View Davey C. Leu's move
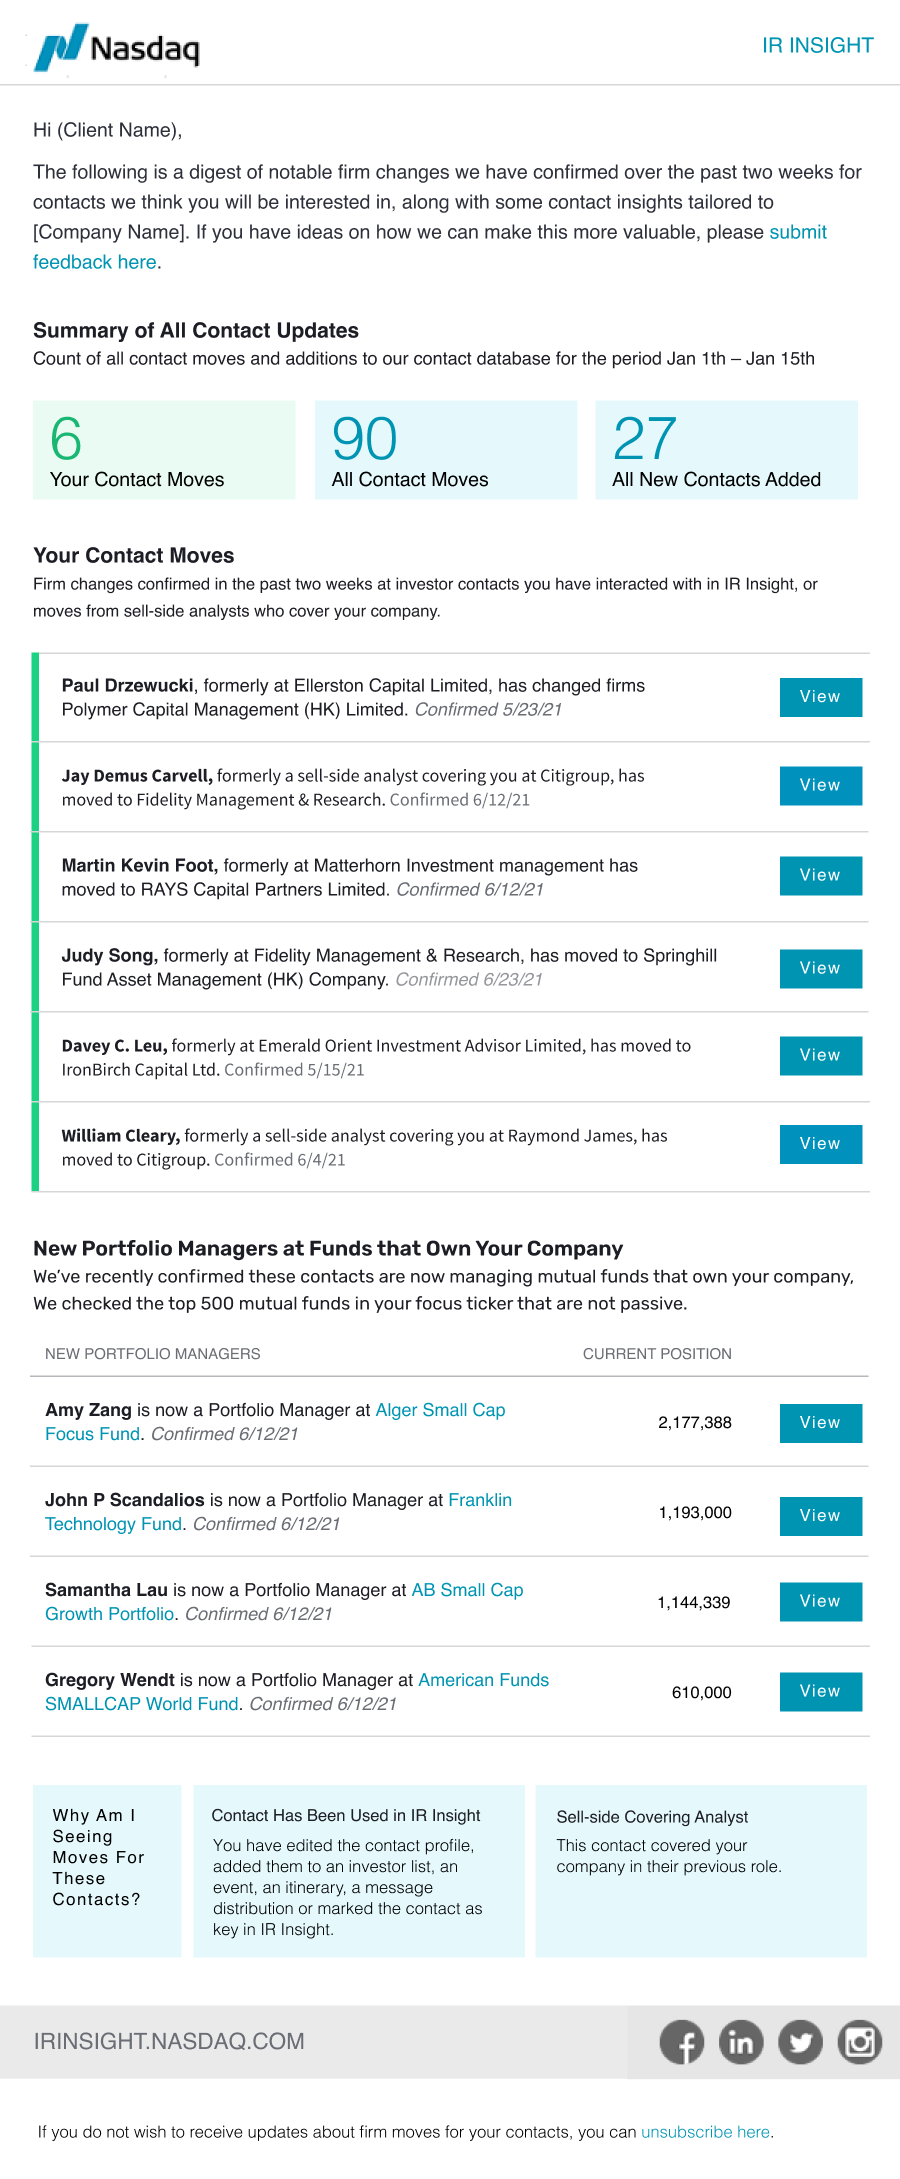This screenshot has height=2179, width=900. (x=820, y=1056)
